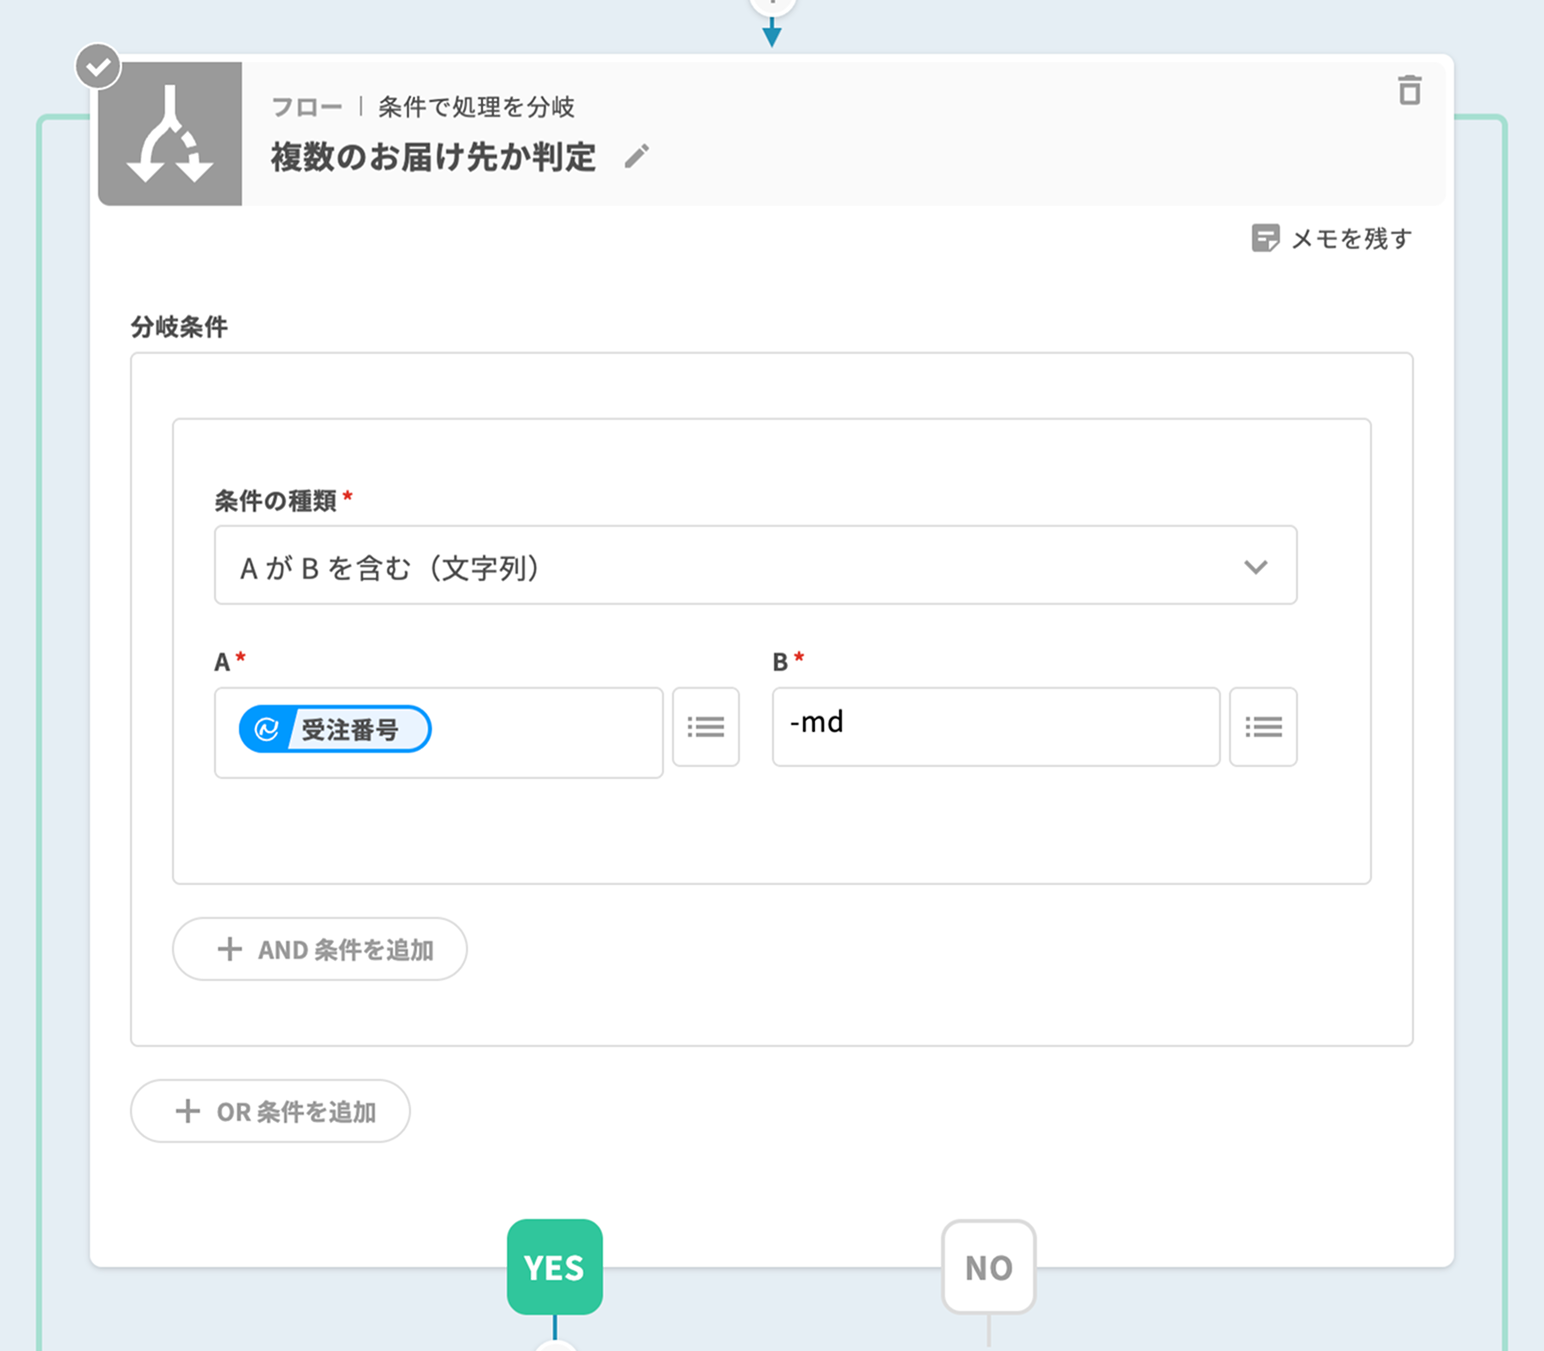The width and height of the screenshot is (1544, 1351).
Task: Click the B input field containing -md
Action: point(995,726)
